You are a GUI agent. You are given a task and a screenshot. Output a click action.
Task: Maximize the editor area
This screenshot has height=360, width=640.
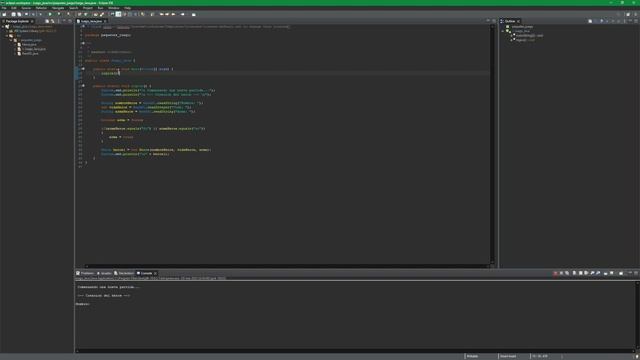point(493,21)
